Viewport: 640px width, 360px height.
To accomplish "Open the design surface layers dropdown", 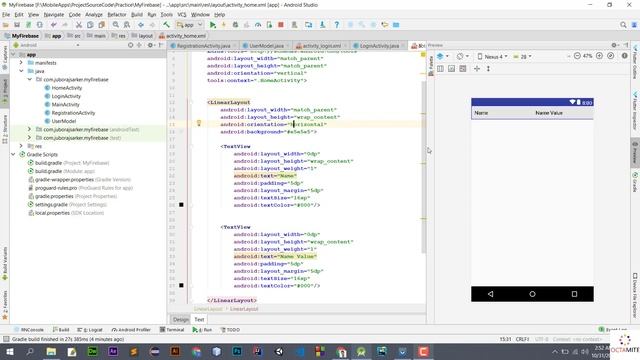I will pos(443,56).
